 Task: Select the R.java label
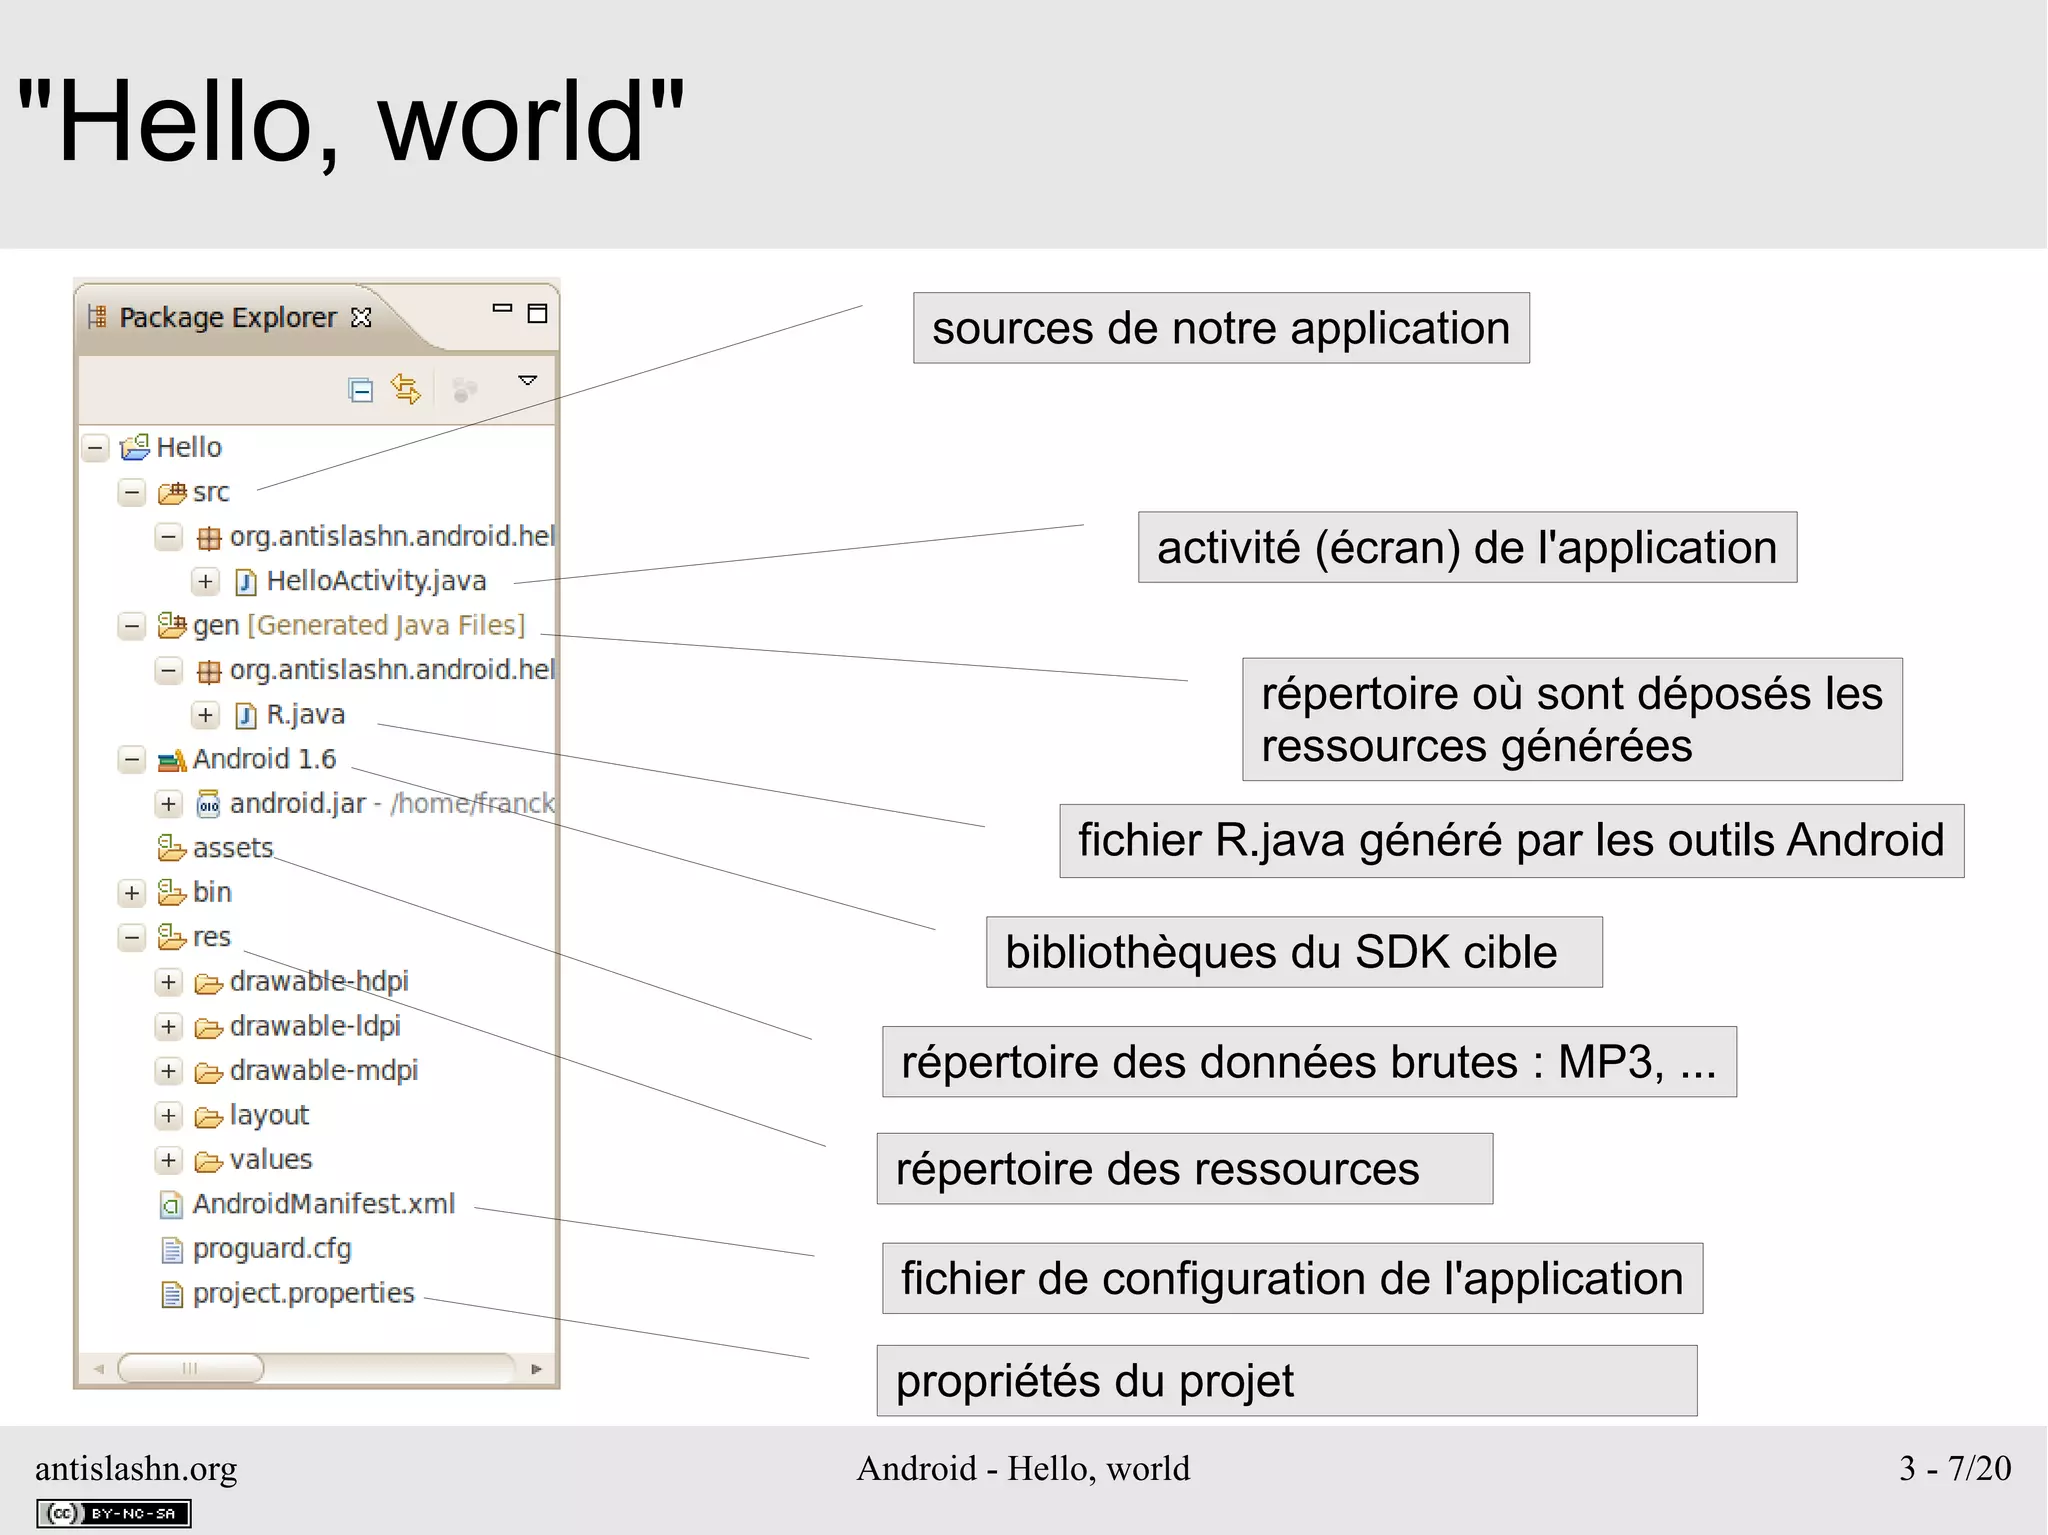[305, 715]
